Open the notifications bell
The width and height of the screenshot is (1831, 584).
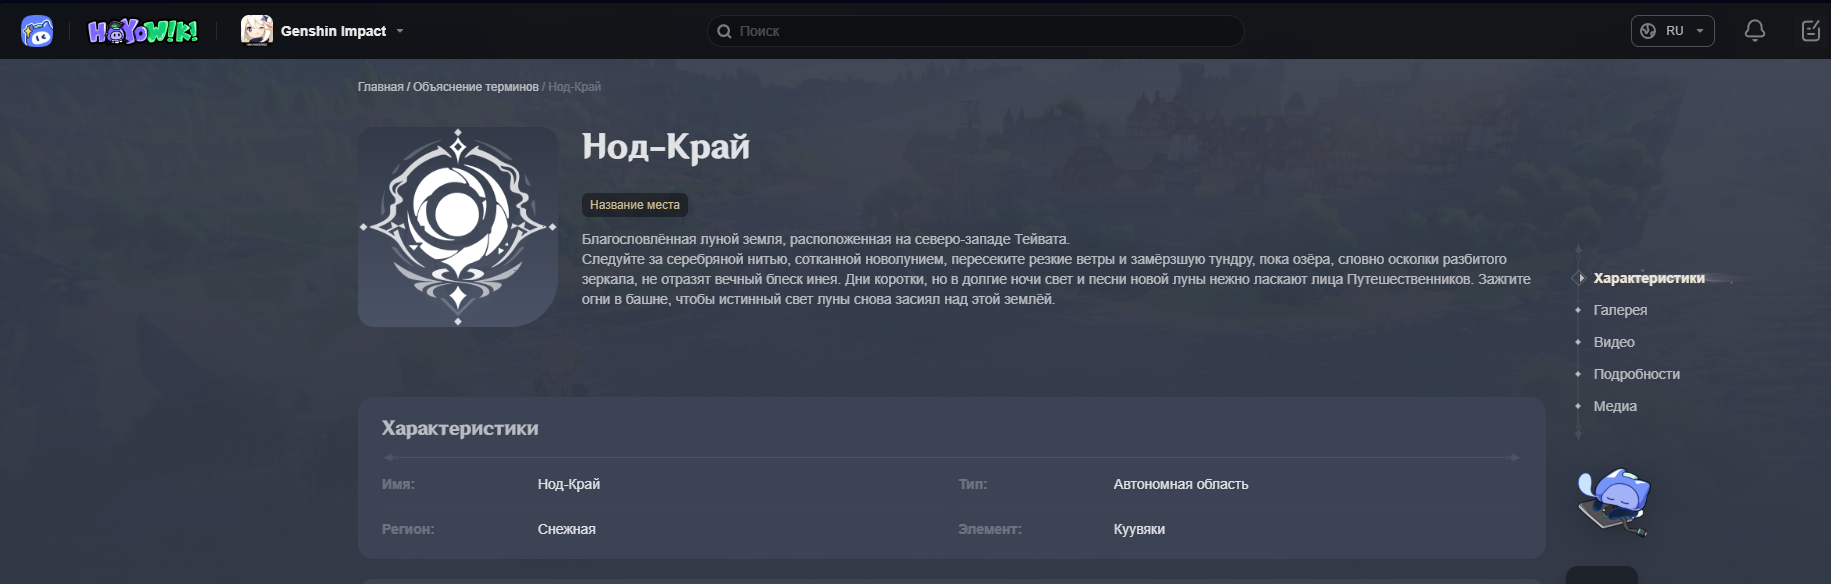[1754, 31]
